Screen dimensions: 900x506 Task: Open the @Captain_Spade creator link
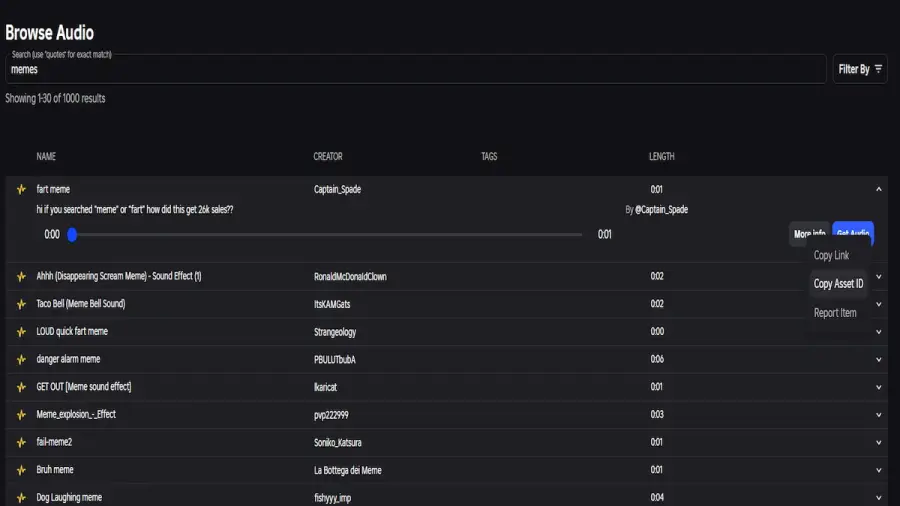click(x=661, y=210)
